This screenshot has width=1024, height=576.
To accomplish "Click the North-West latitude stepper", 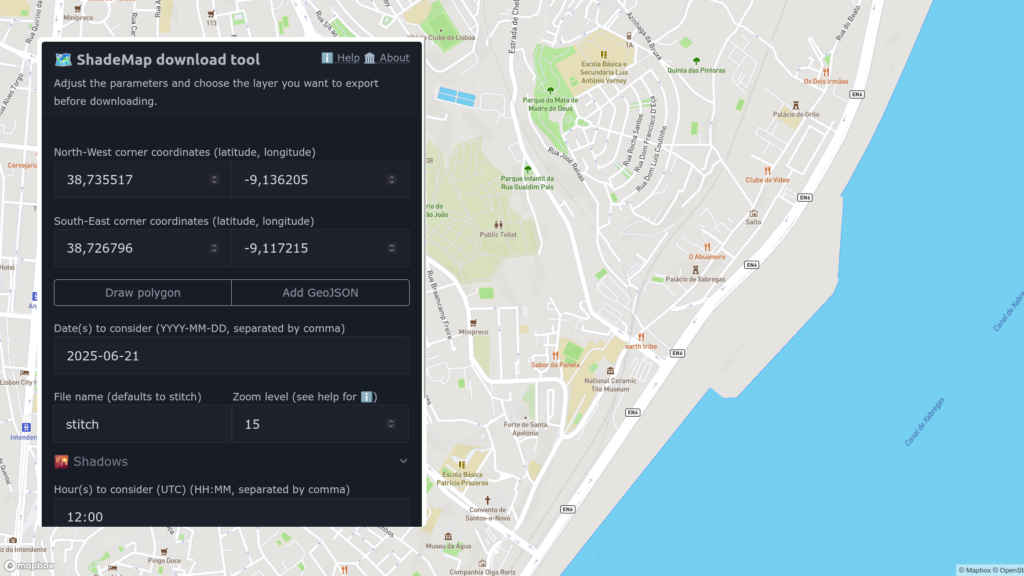I will coord(214,180).
